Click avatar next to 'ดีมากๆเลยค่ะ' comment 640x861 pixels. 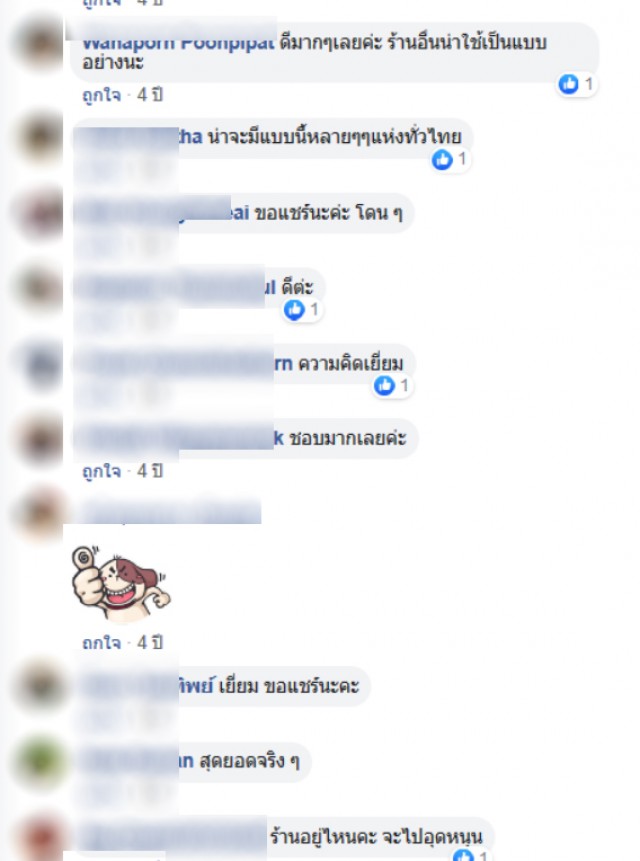click(x=40, y=43)
